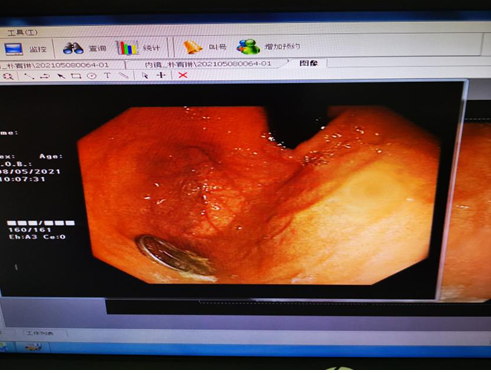Screen dimensions: 491x373
Task: Select the arrow annotation tool
Action: pos(61,76)
